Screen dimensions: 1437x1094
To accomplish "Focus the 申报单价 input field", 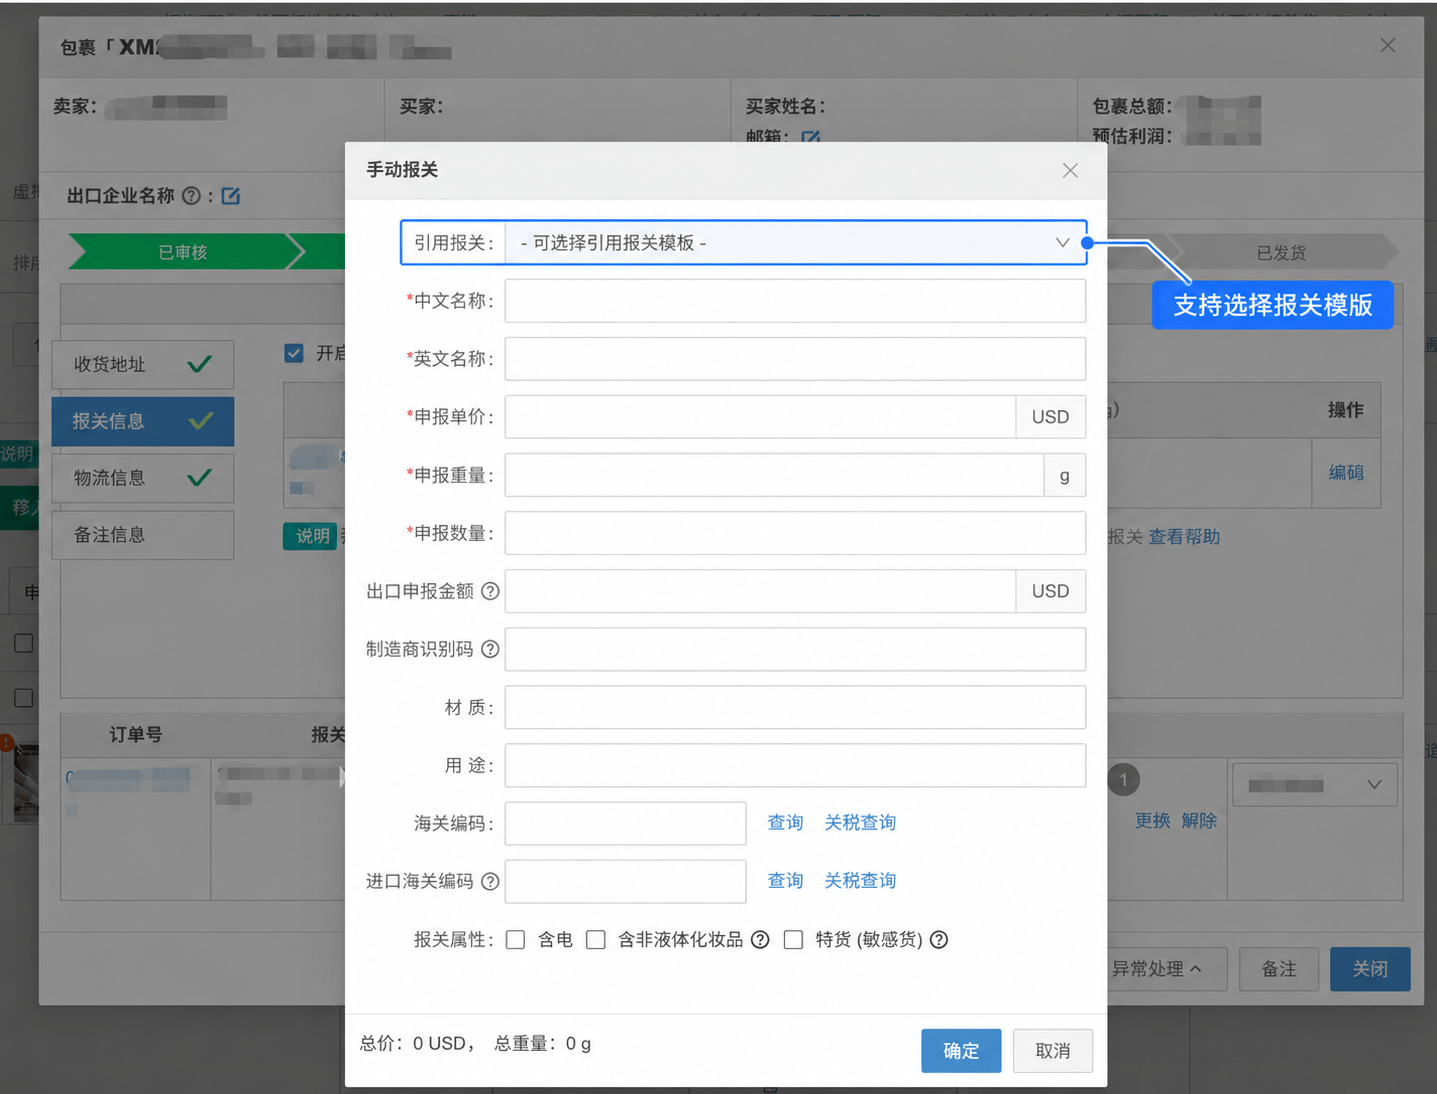I will (760, 417).
